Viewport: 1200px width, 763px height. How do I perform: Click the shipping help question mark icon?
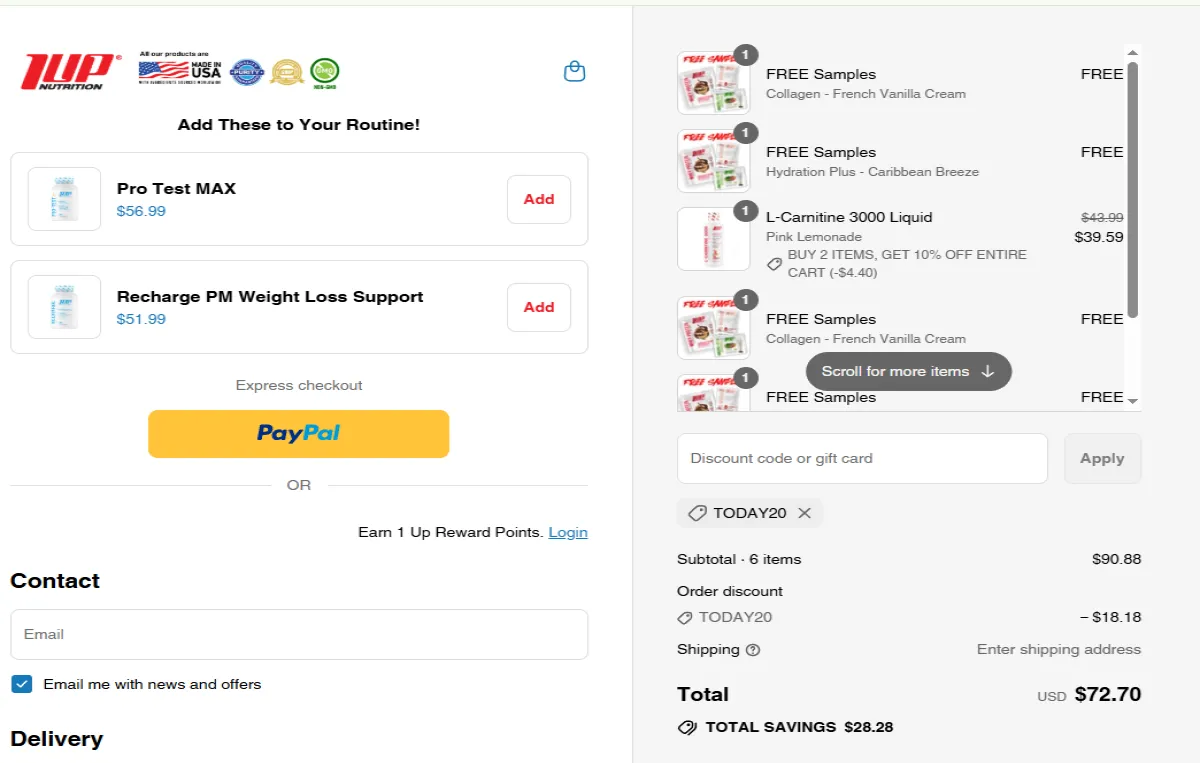click(753, 650)
